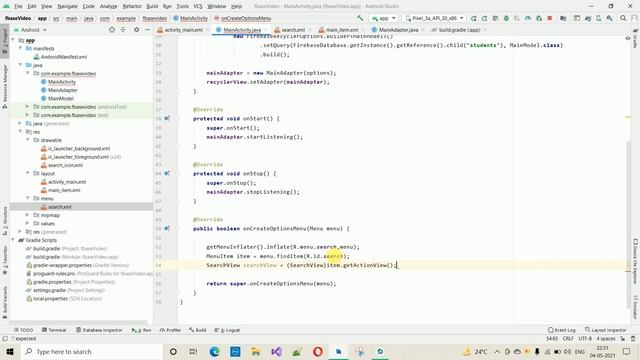Open the Build tool window

click(198, 330)
